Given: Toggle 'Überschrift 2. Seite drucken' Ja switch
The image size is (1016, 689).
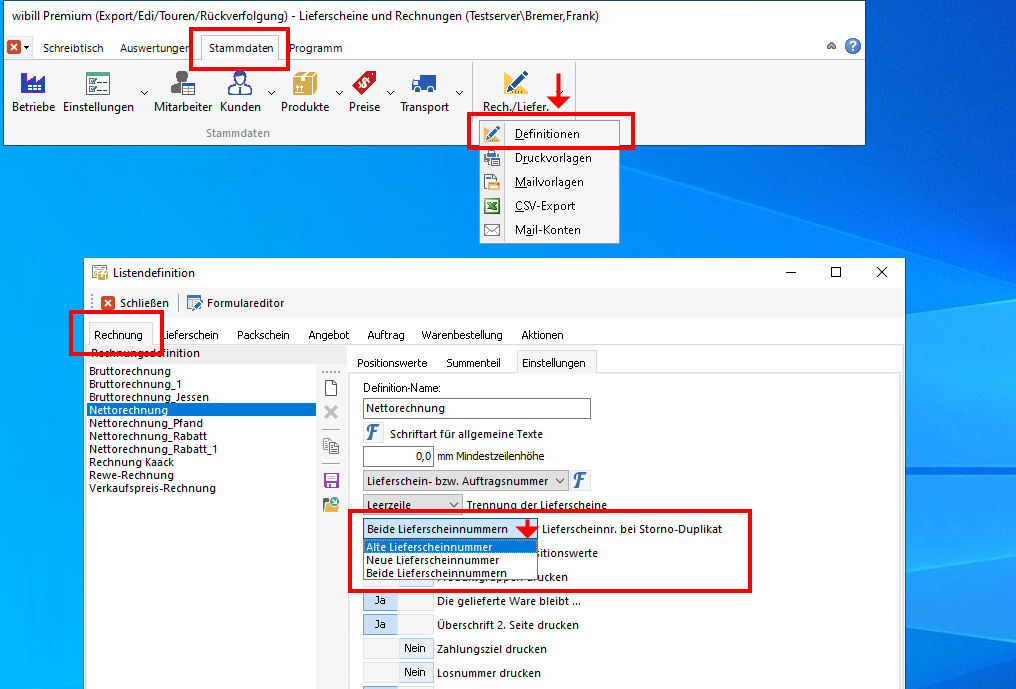Looking at the screenshot, I should (380, 625).
